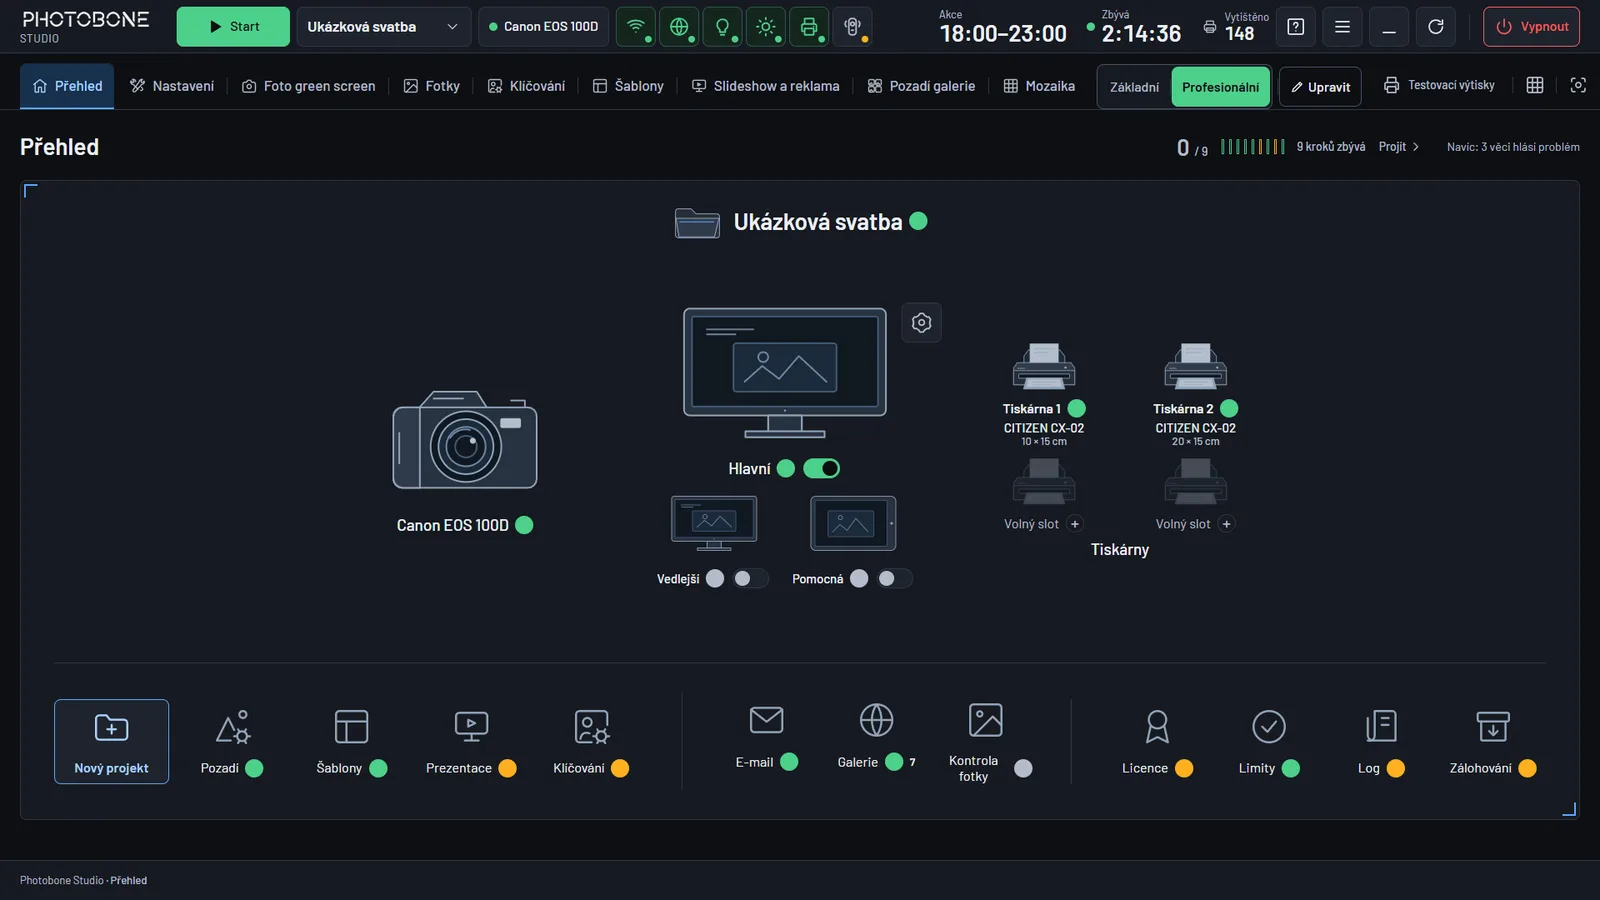Click the globe network status icon
This screenshot has height=900, width=1600.
click(679, 27)
